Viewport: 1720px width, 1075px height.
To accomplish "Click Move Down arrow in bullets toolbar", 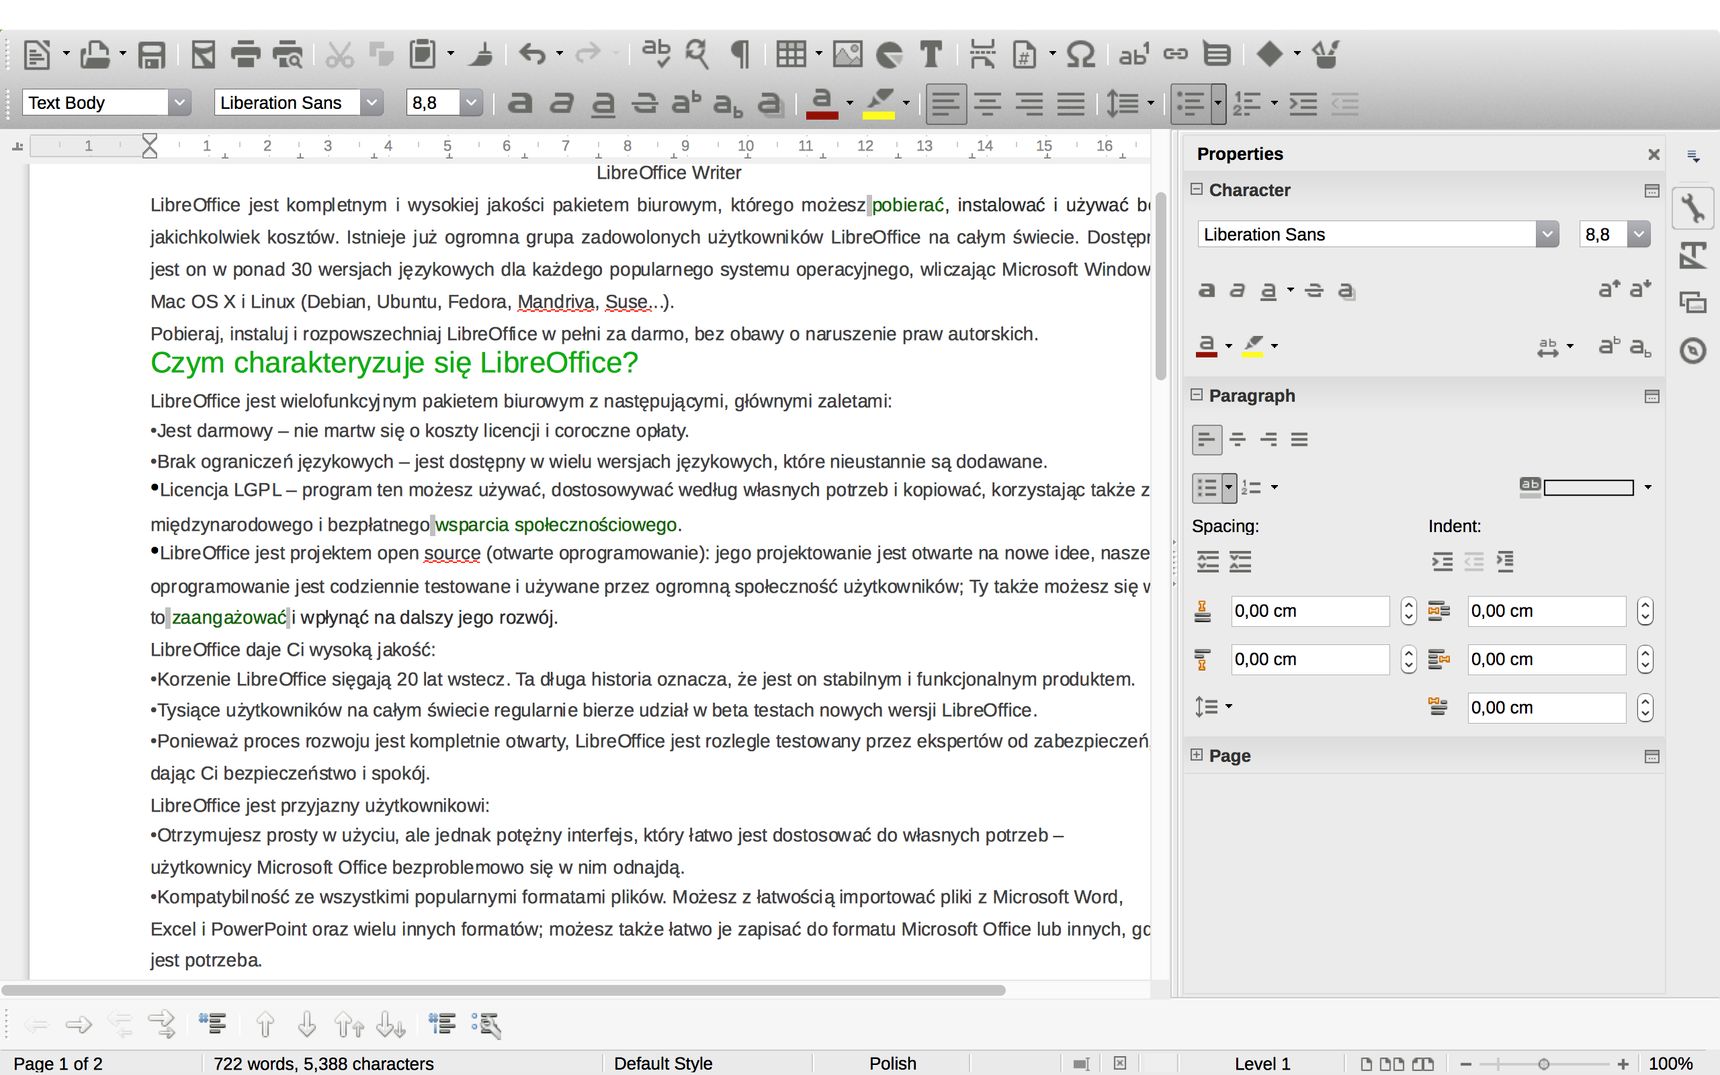I will coord(307,1024).
